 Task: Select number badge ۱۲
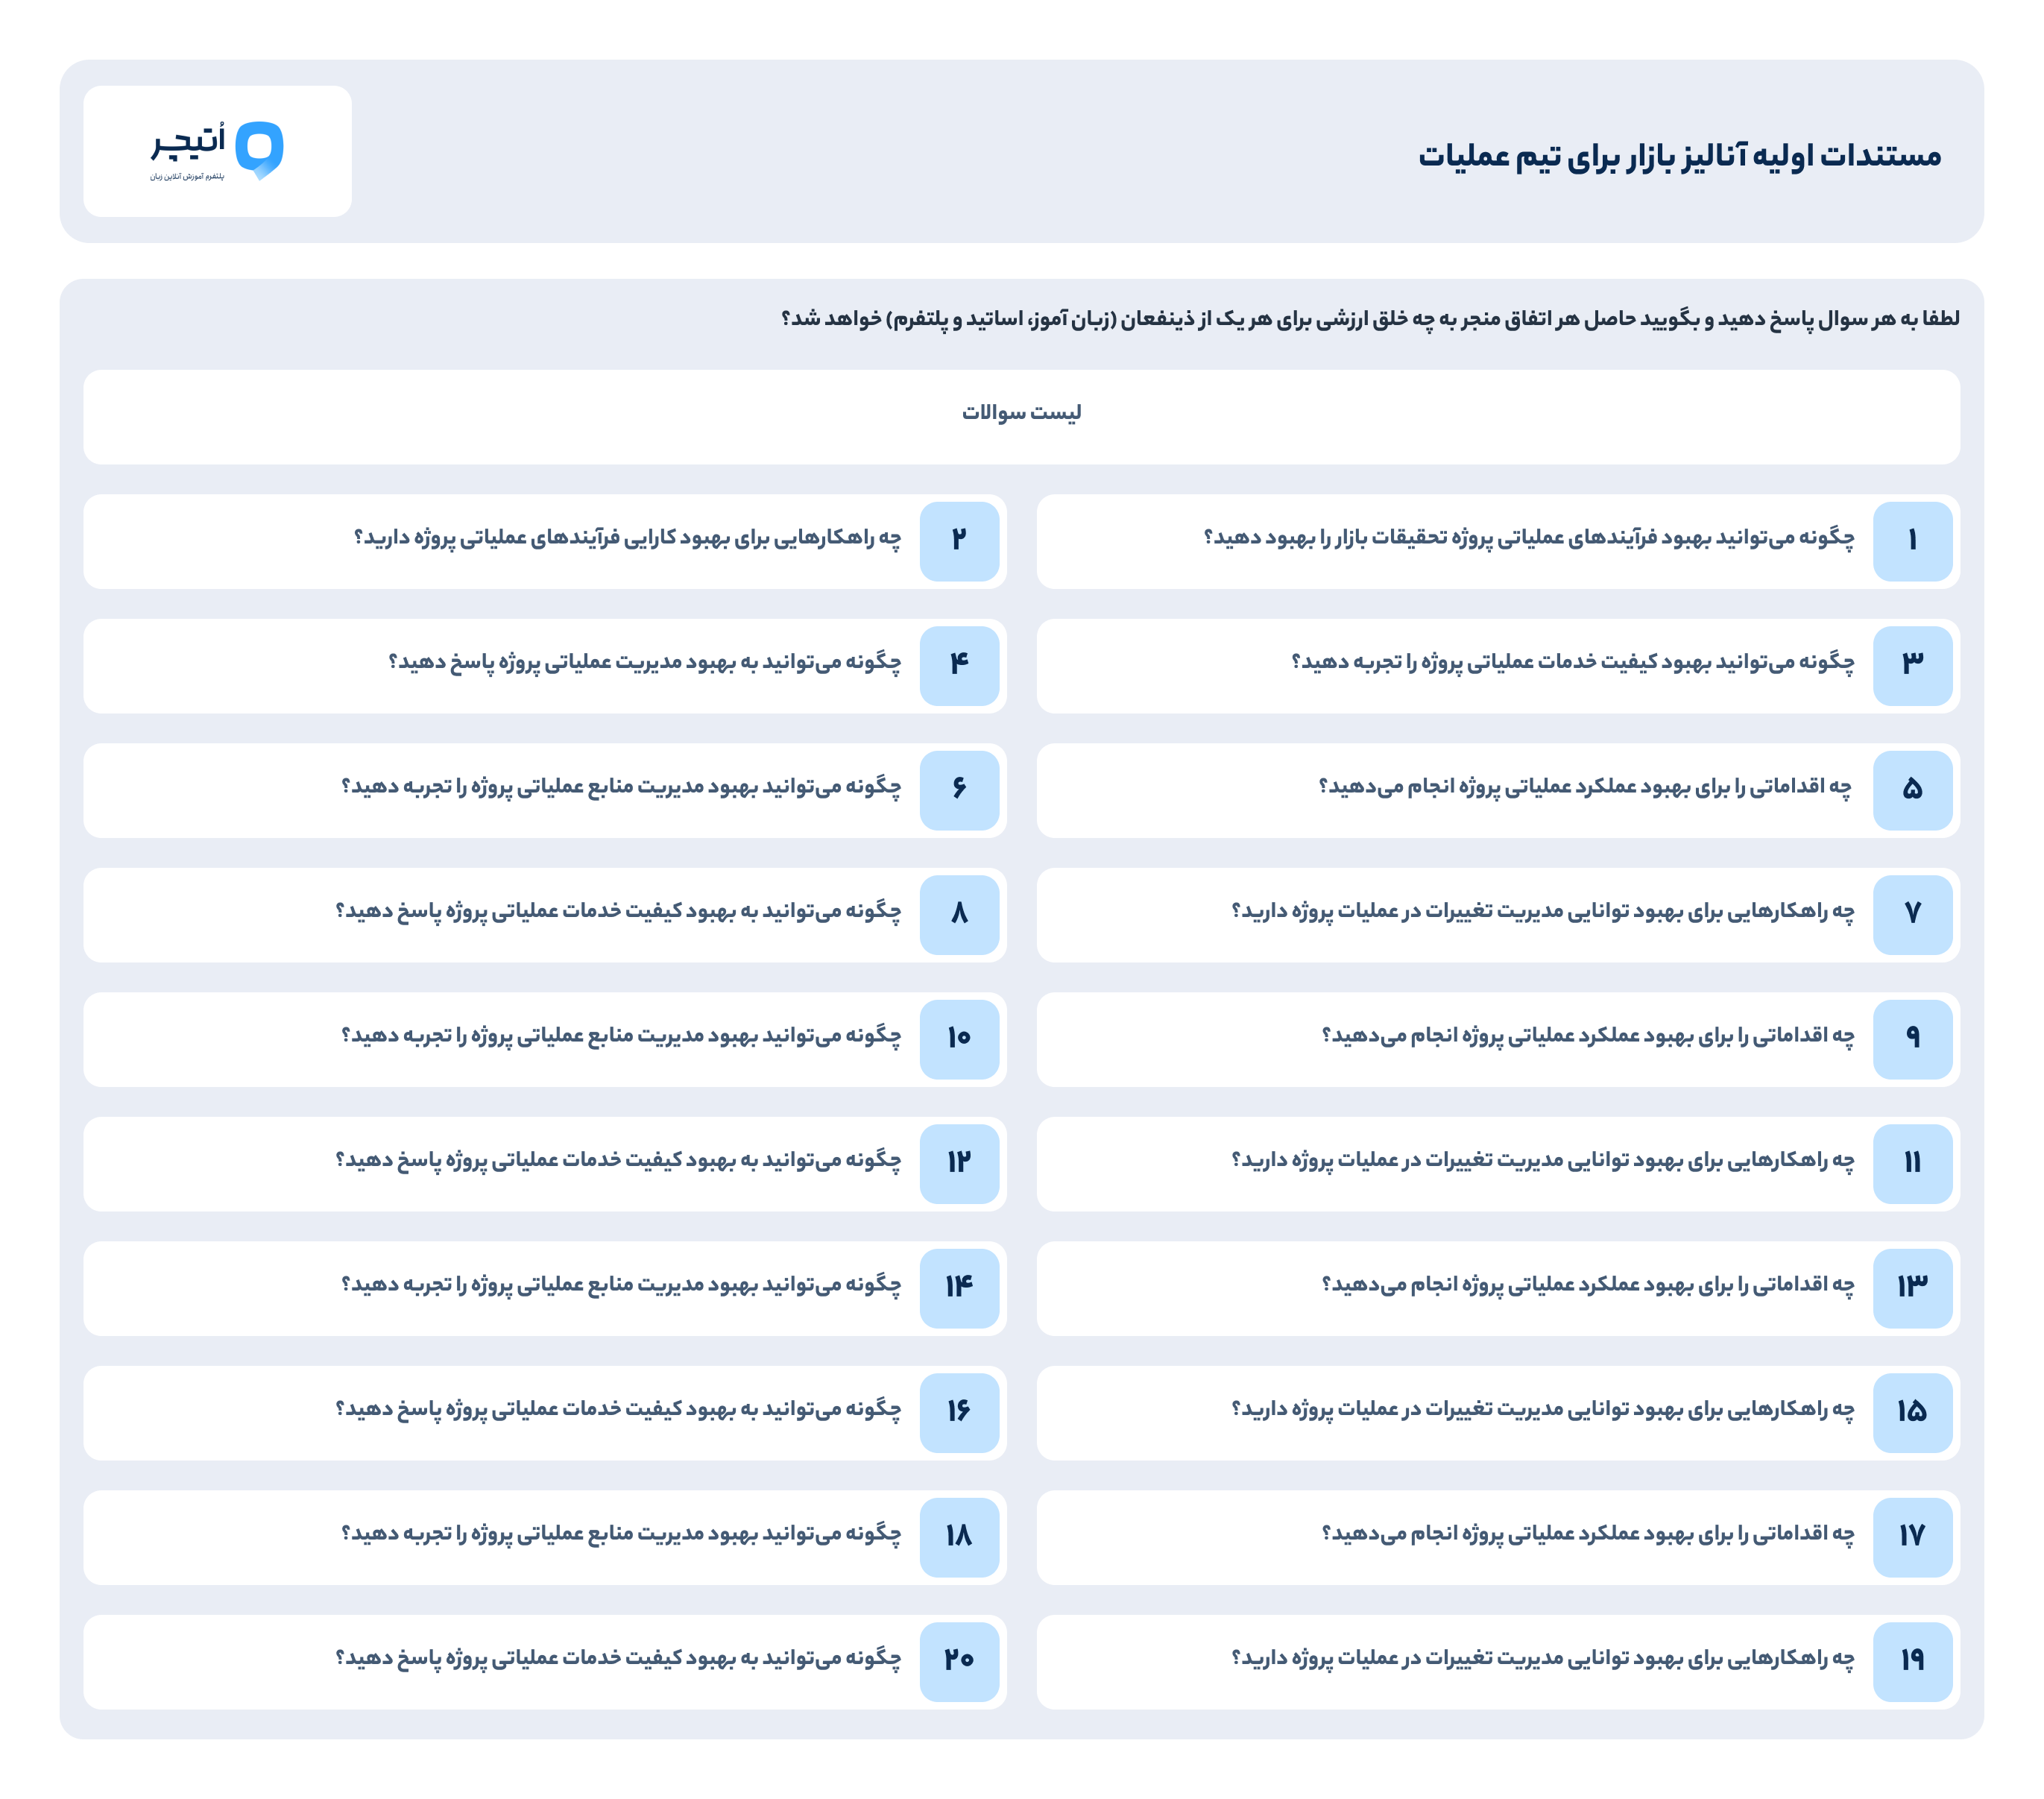point(959,1164)
